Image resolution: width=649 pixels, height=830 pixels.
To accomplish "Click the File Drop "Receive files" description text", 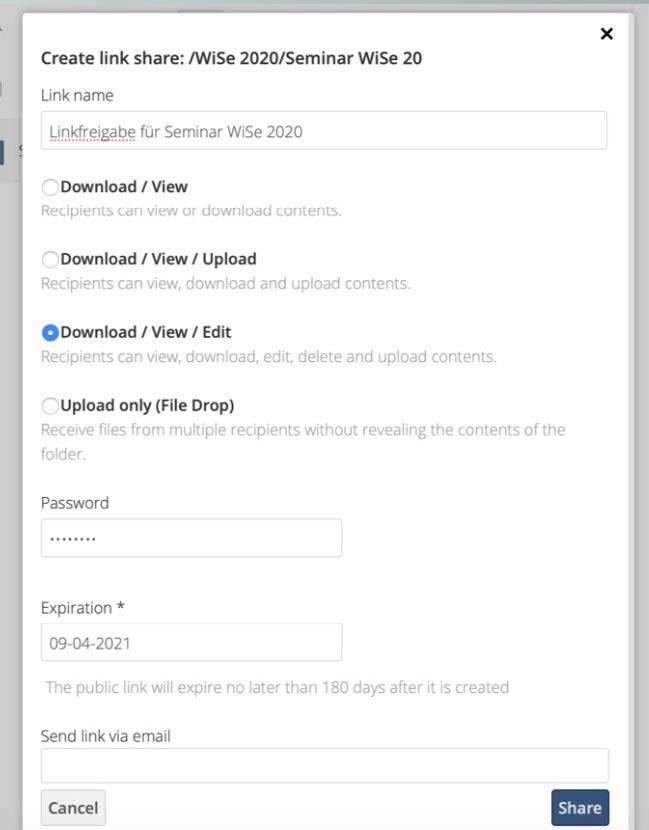I will click(x=302, y=430).
